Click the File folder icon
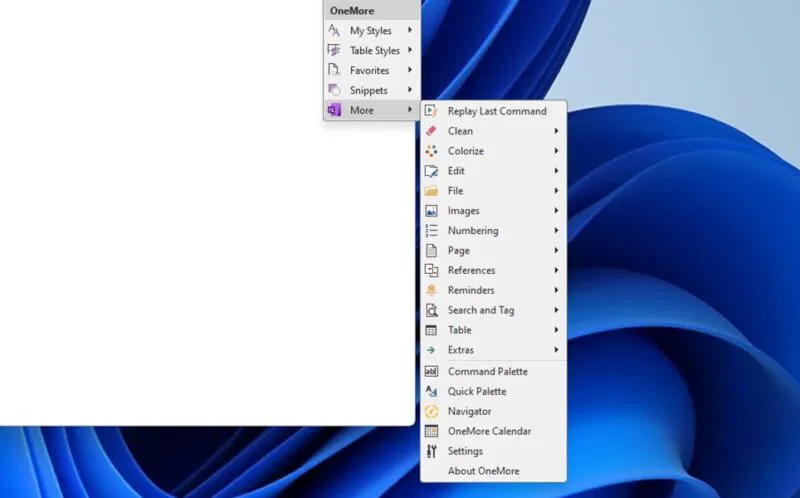800x498 pixels. point(431,191)
